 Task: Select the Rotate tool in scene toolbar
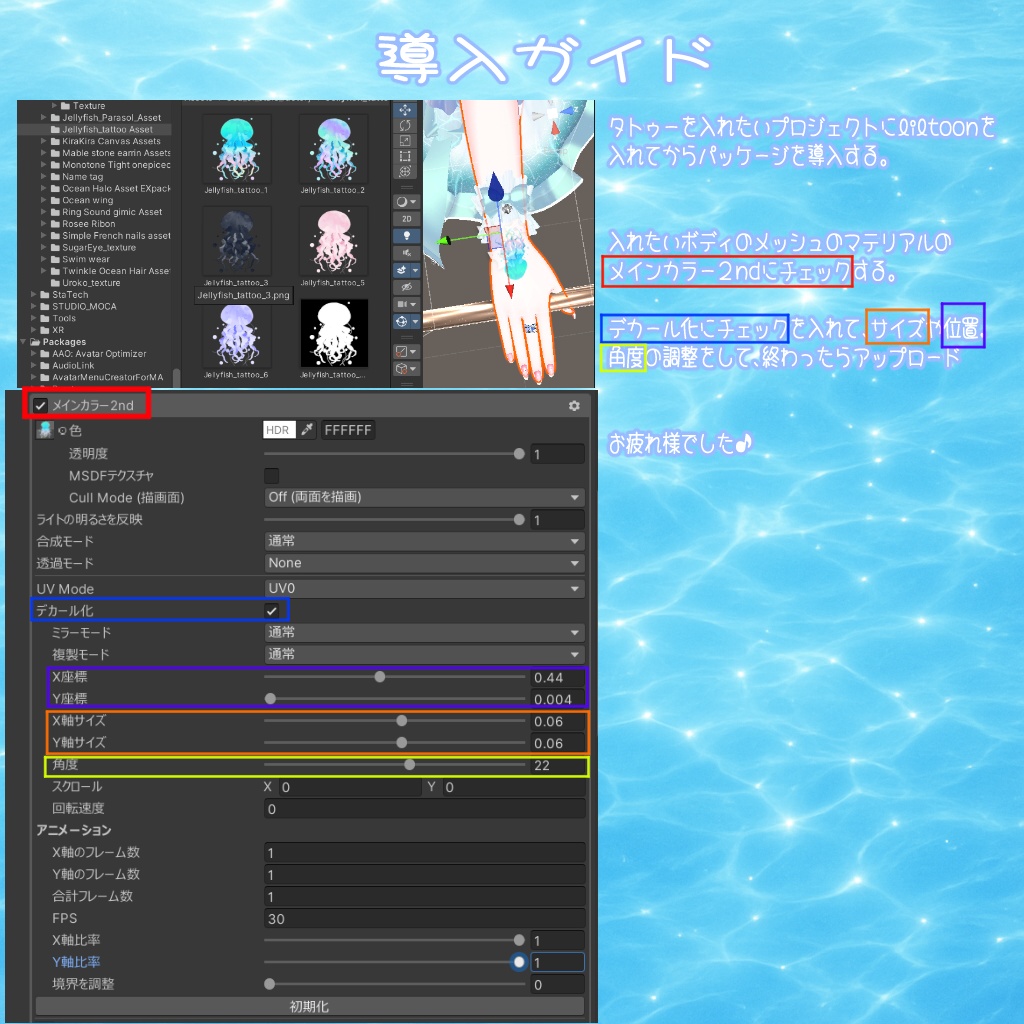(x=405, y=125)
